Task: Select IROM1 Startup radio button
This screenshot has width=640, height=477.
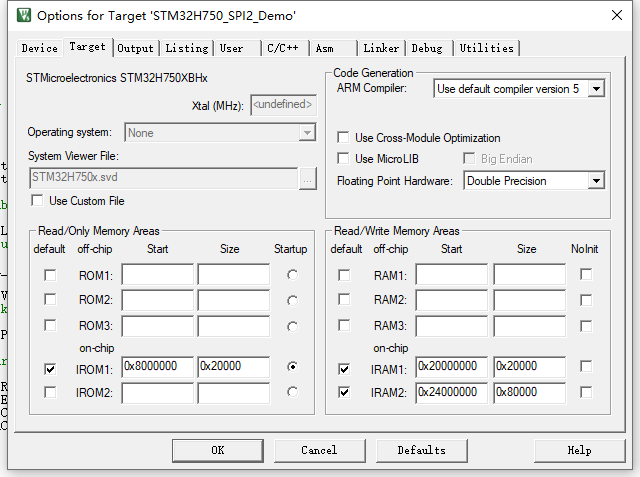Action: point(292,366)
